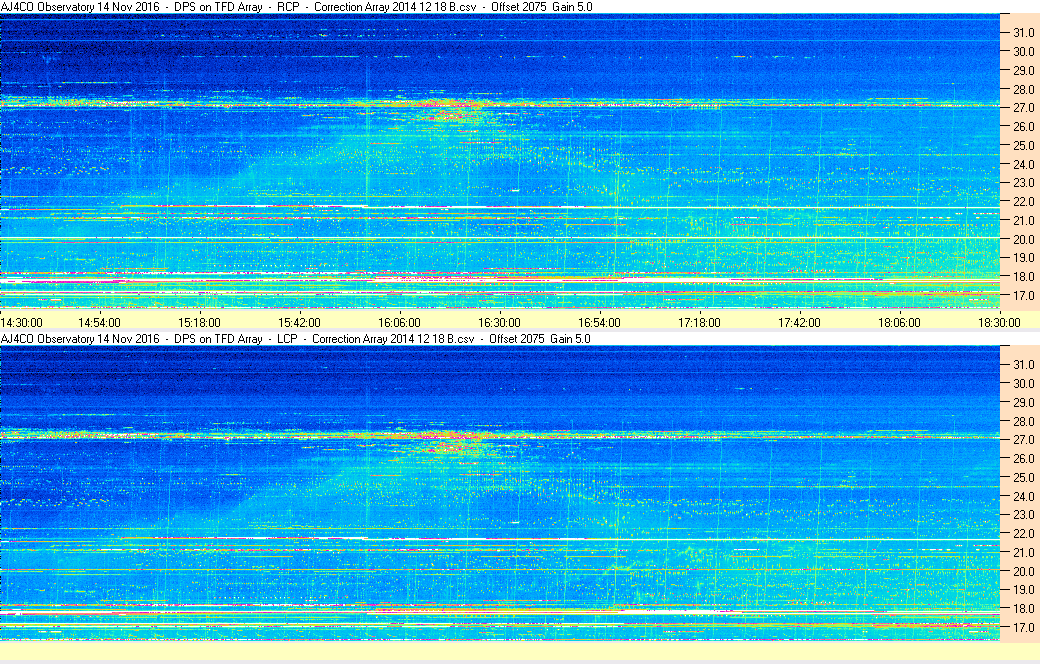Click inside the RCP spectrogram plot
Viewport: 1040px width, 664px height.
[499, 161]
